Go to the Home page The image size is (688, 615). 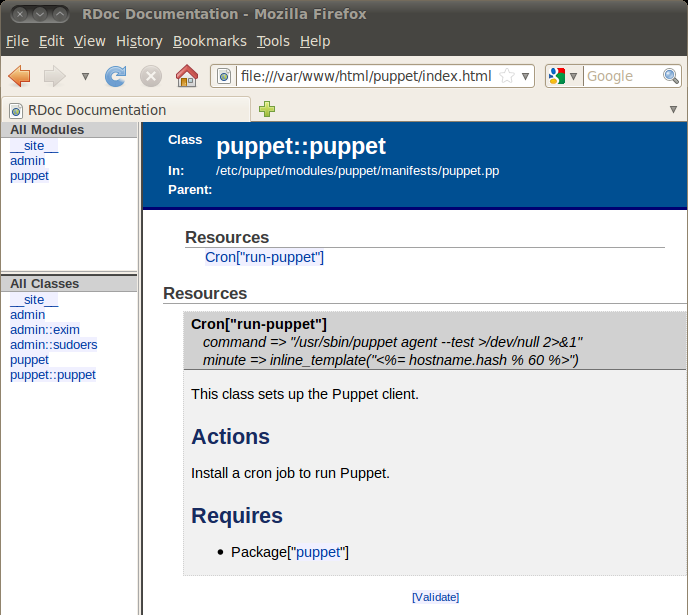pos(186,76)
